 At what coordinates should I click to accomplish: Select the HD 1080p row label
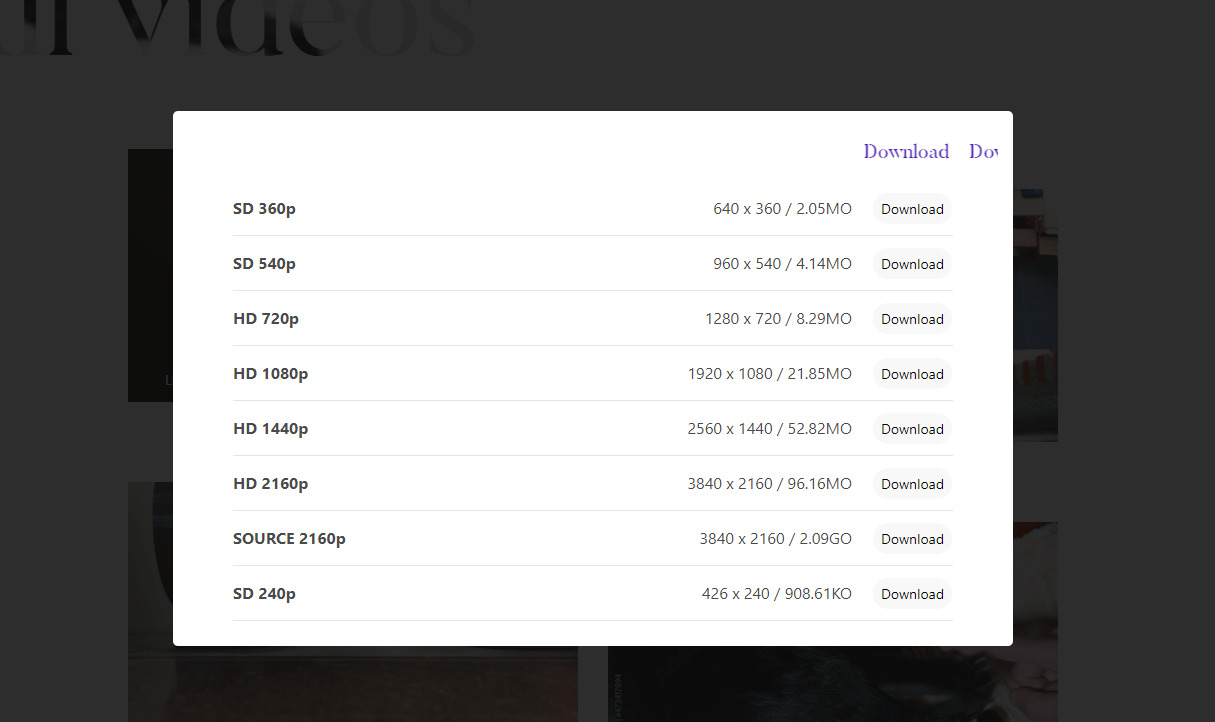[x=270, y=374]
